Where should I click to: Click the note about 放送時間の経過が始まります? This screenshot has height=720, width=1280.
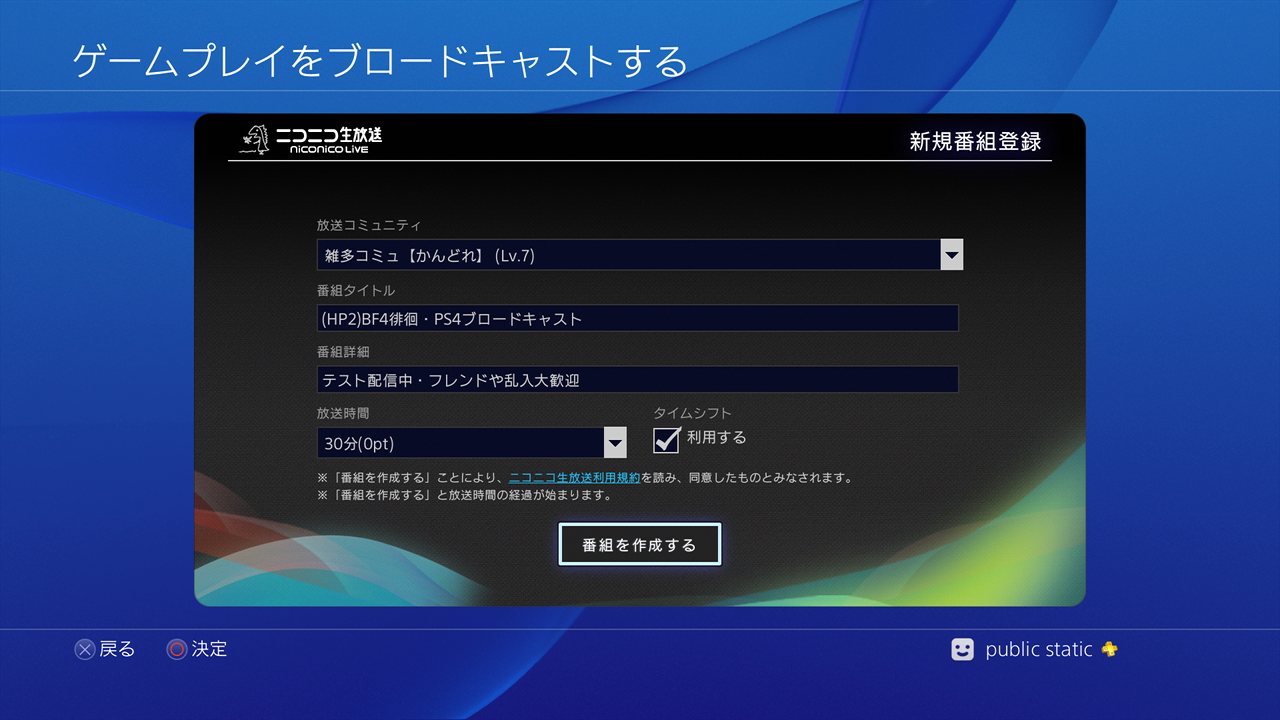pos(464,495)
